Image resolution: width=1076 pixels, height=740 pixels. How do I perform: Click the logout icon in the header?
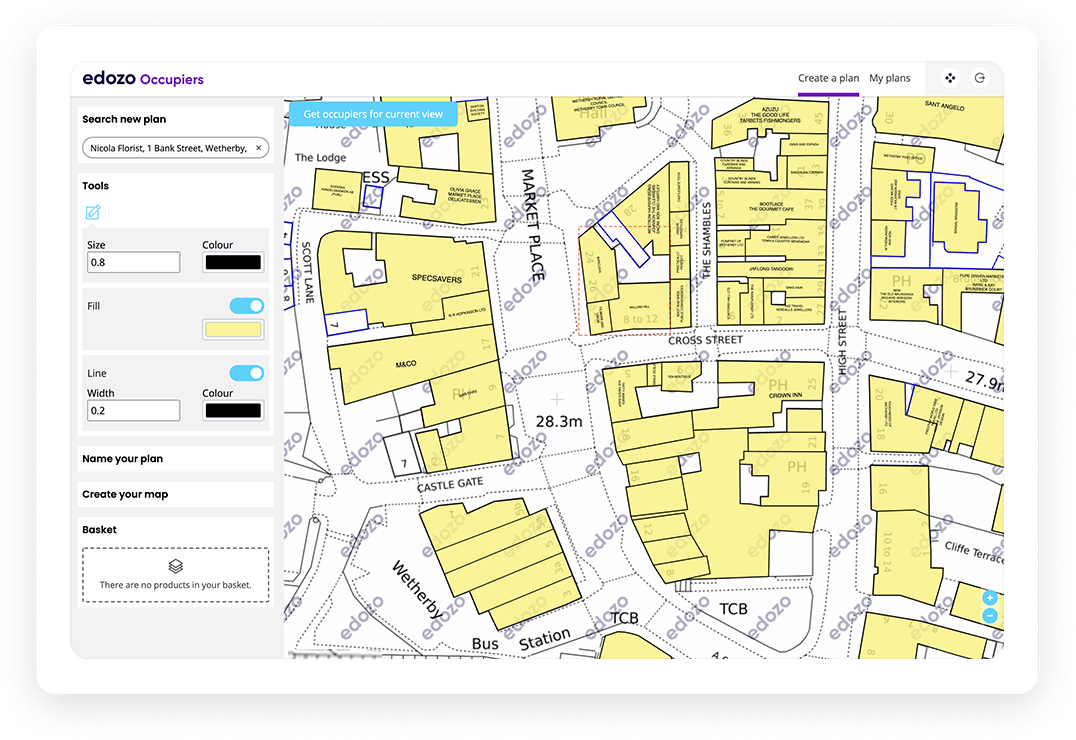[x=980, y=78]
